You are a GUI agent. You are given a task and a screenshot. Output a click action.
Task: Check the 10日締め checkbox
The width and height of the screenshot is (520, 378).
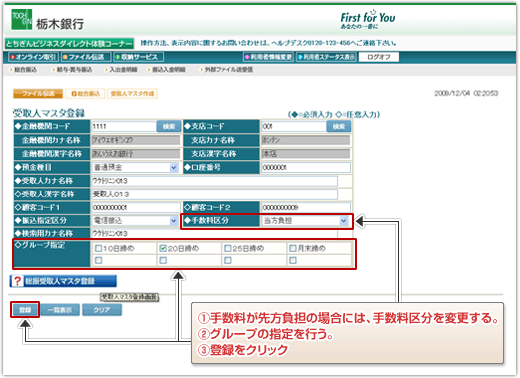click(98, 248)
